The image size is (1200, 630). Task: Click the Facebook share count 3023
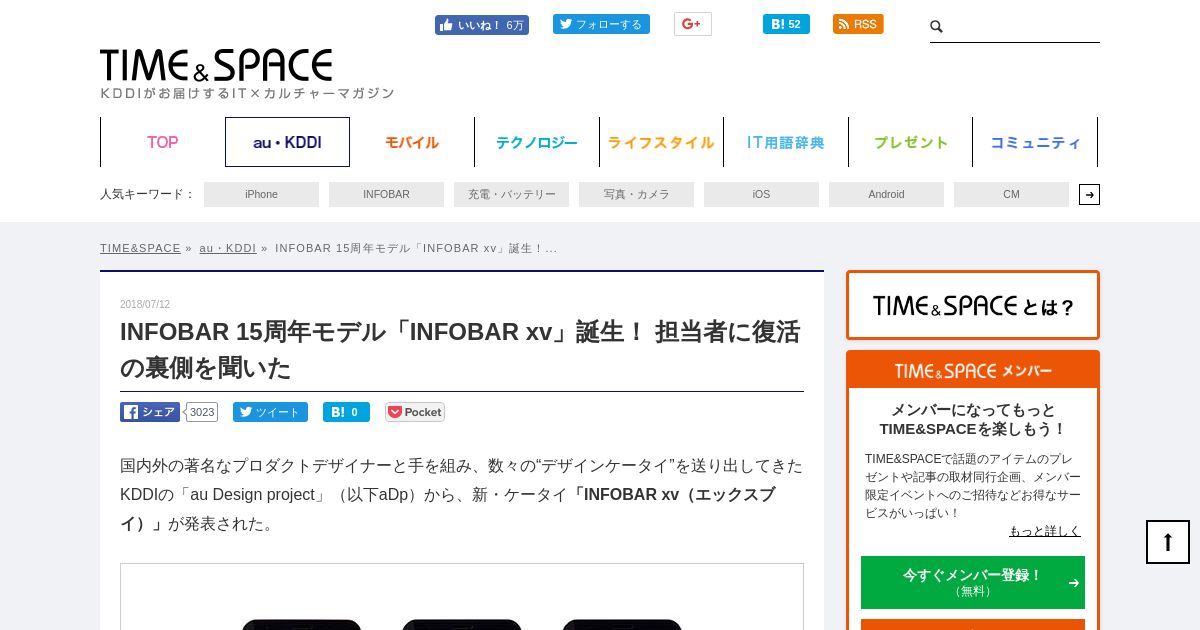(202, 412)
